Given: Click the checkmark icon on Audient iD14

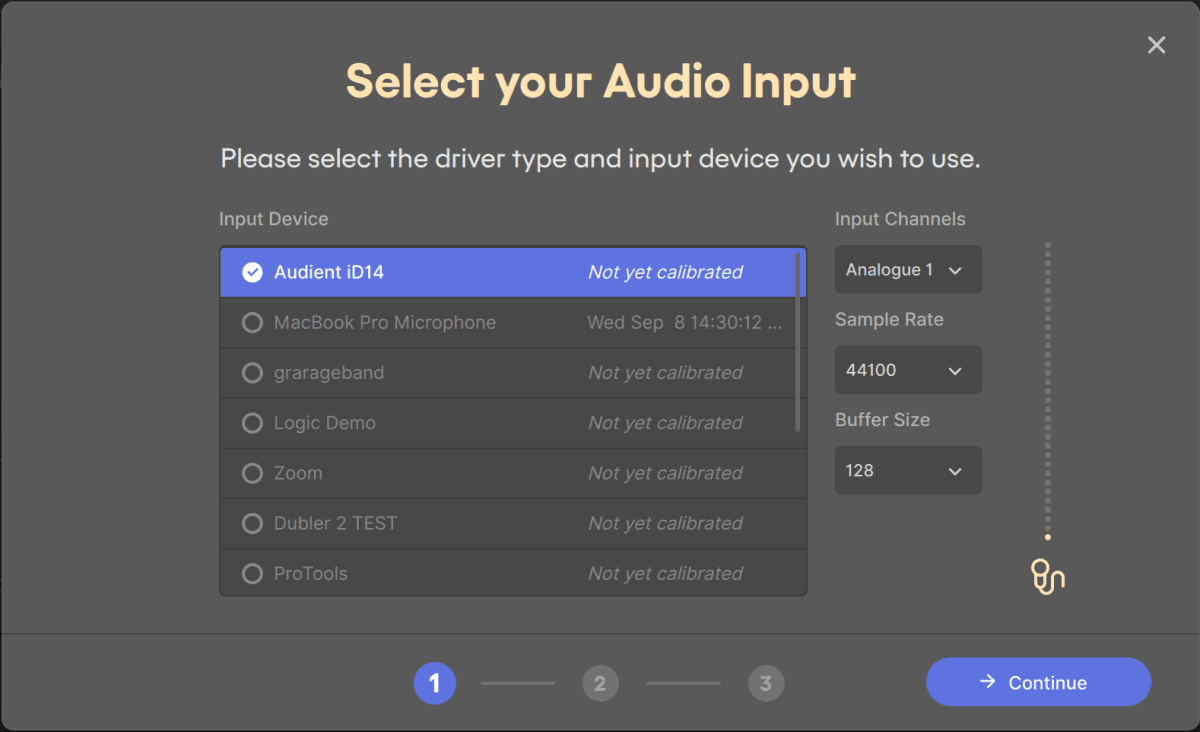Looking at the screenshot, I should pyautogui.click(x=252, y=271).
